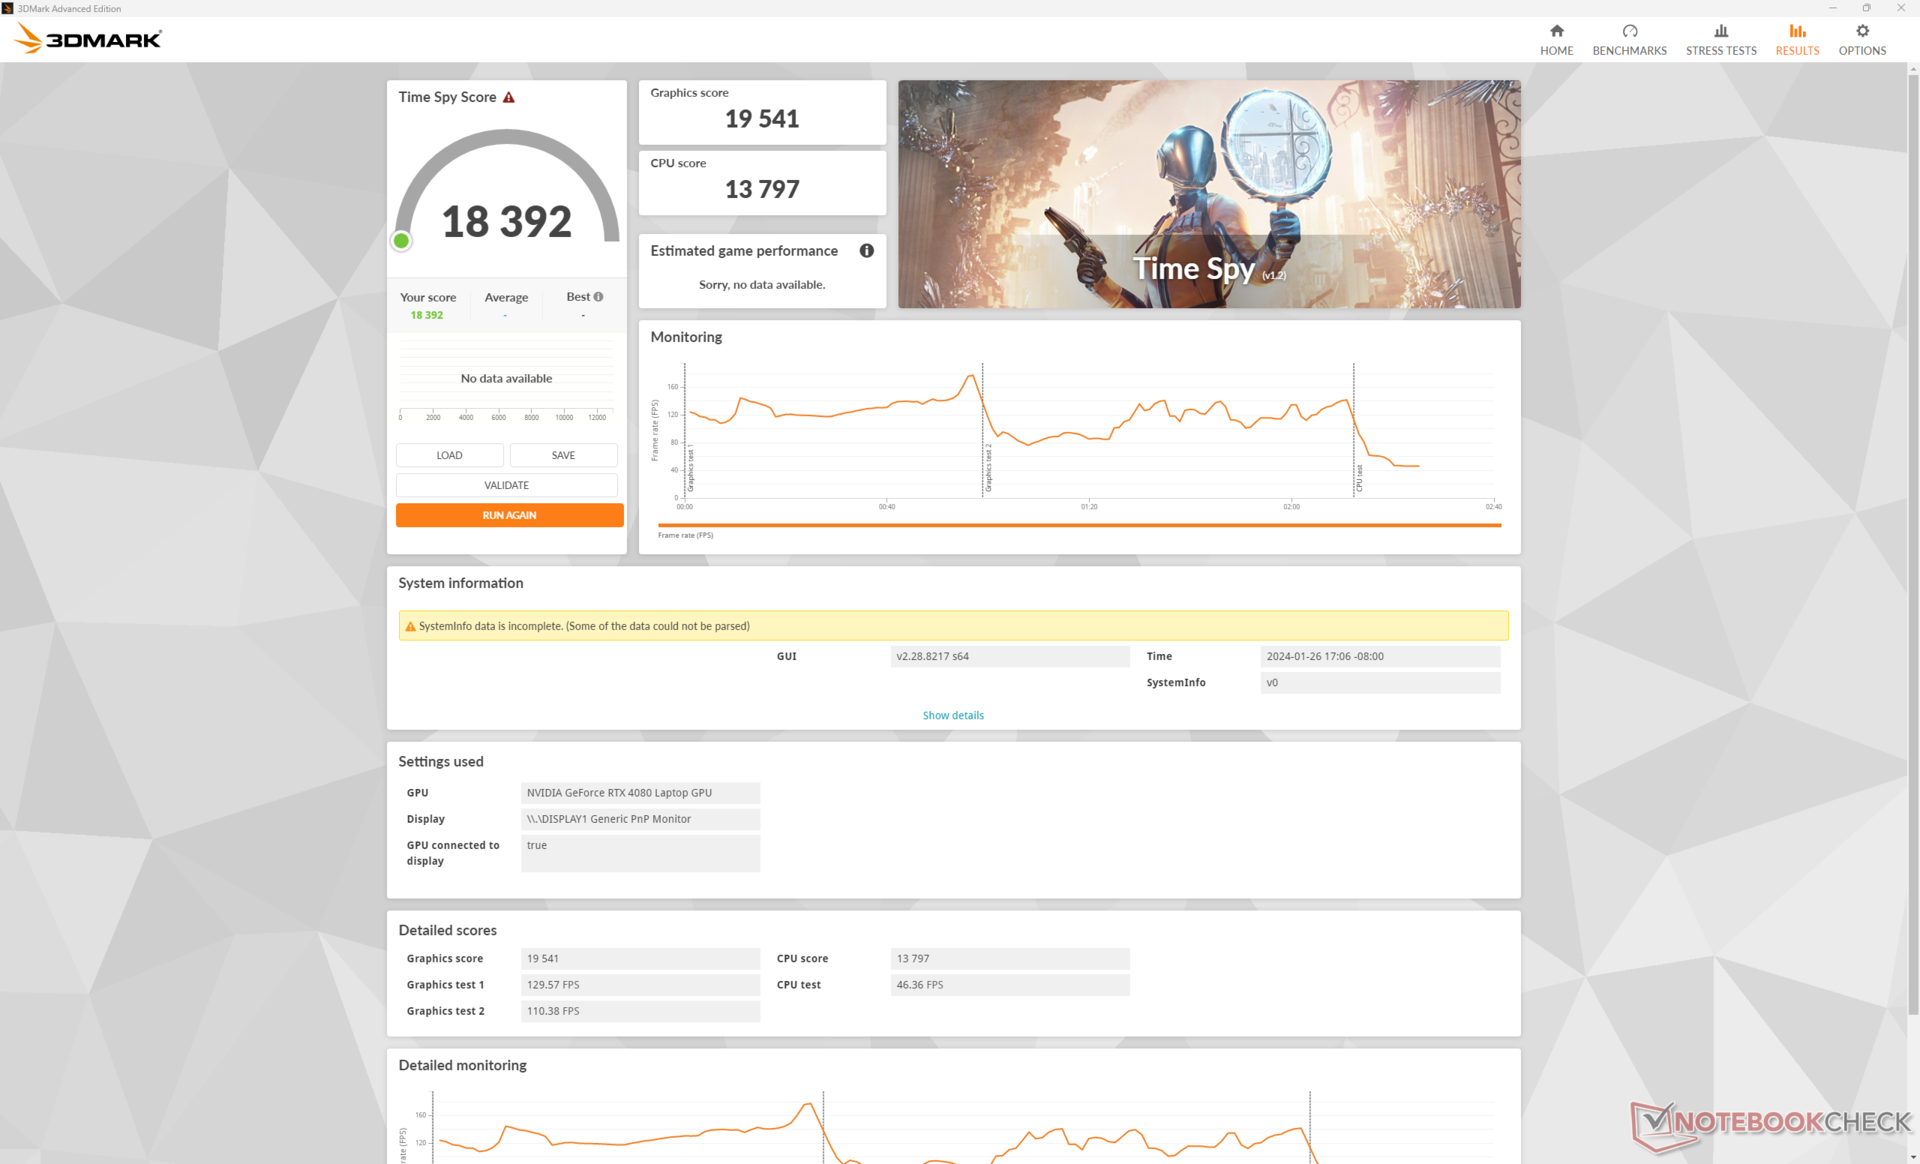Viewport: 1920px width, 1164px height.
Task: Select the Results bar chart icon
Action: [x=1797, y=31]
